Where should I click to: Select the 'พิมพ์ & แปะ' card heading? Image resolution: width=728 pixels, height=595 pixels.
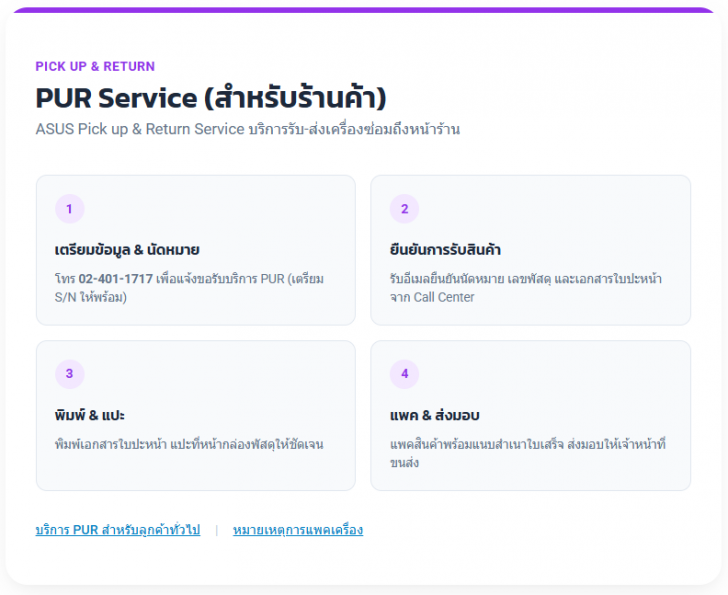[90, 414]
